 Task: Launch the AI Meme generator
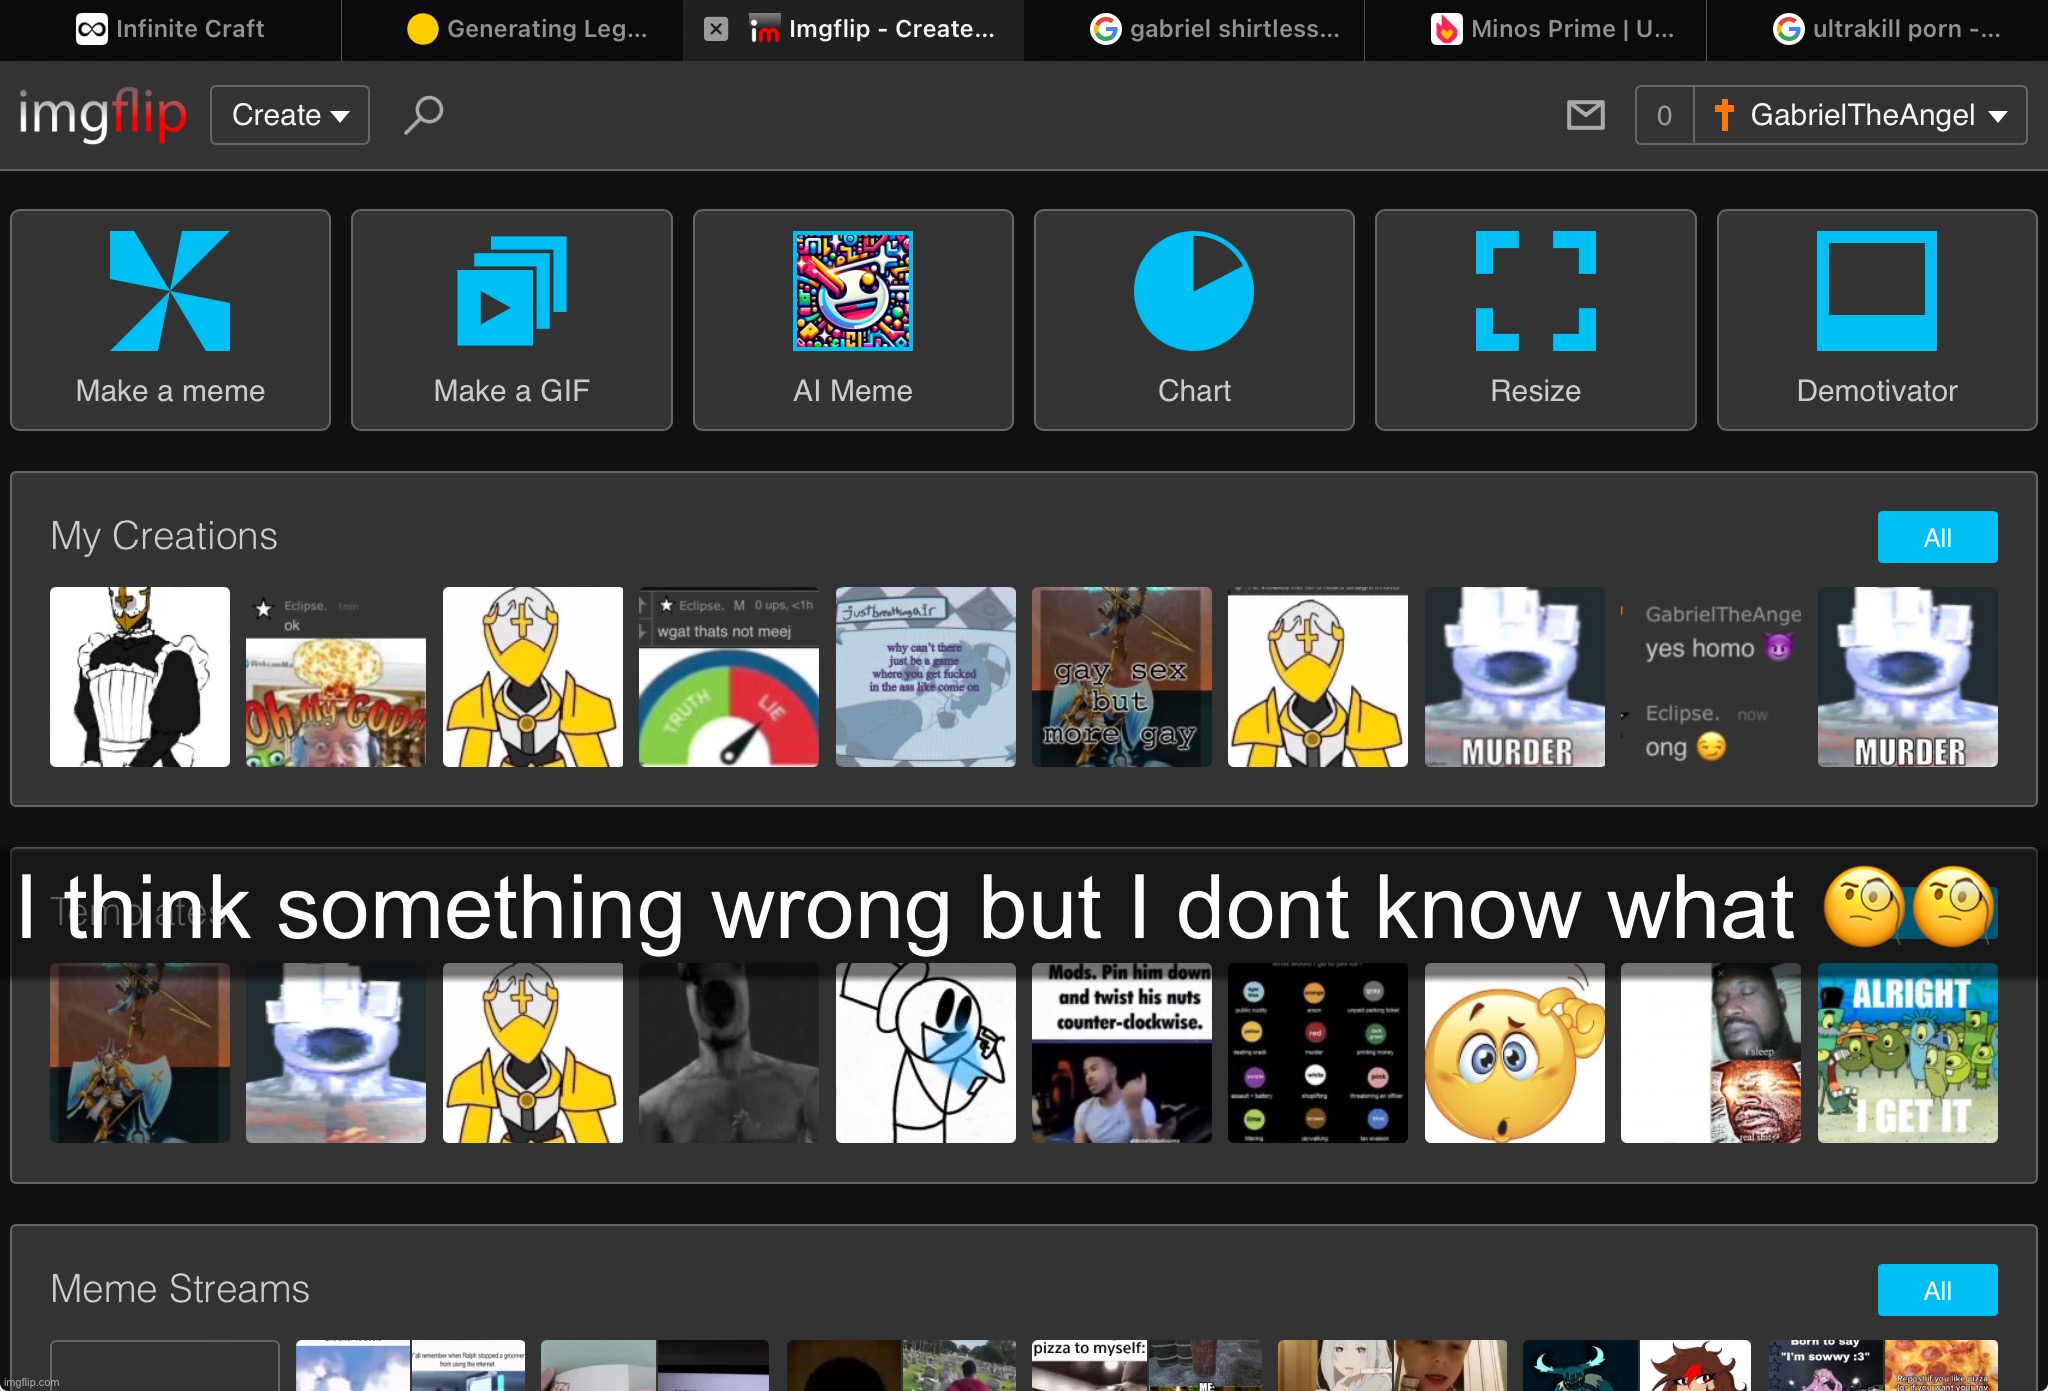coord(853,320)
